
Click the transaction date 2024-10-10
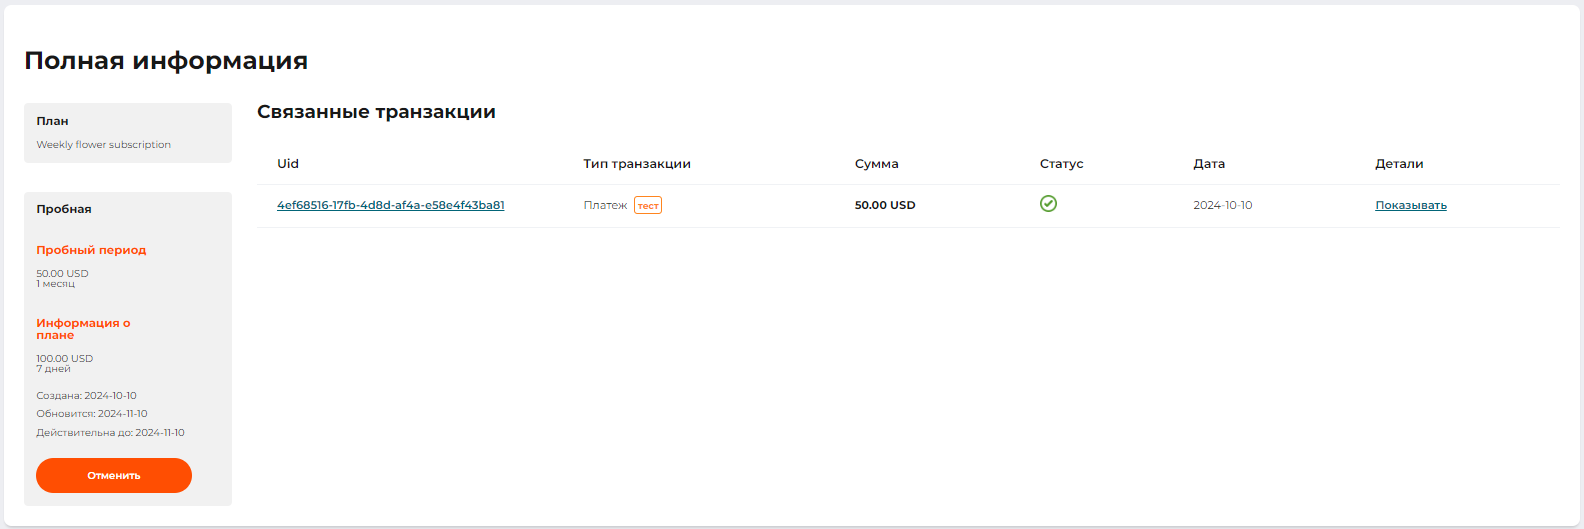[1222, 205]
